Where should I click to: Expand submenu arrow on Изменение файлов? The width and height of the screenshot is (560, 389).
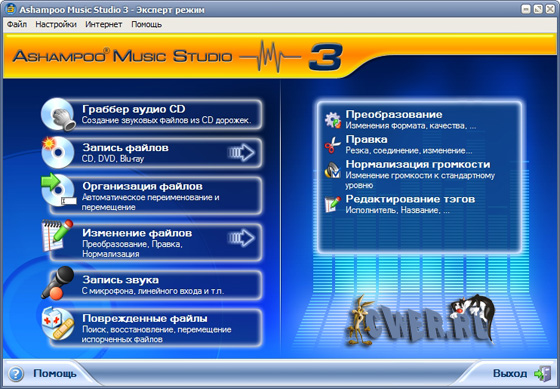(241, 238)
